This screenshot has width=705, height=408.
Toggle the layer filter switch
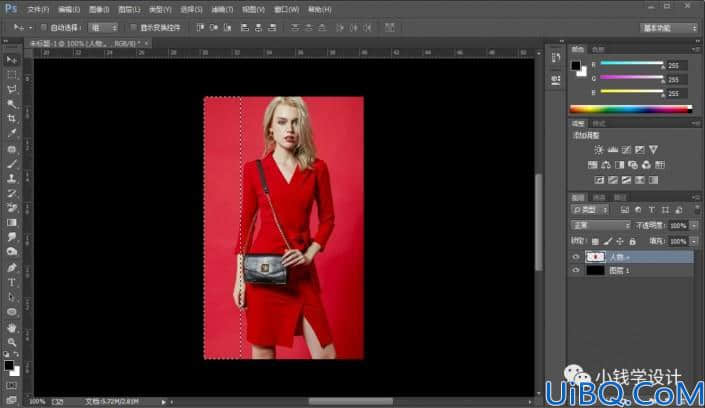pos(697,210)
